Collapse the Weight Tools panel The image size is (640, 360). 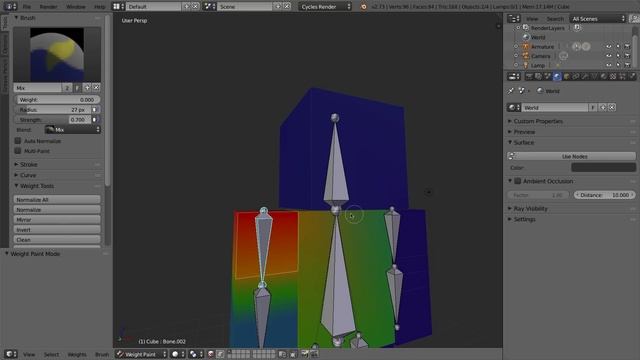pyautogui.click(x=16, y=186)
